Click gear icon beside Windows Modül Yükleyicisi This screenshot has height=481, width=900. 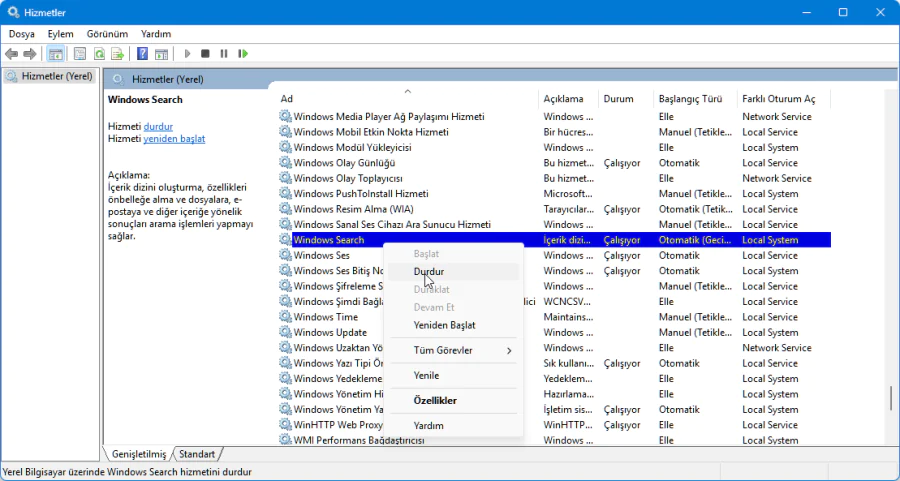[x=285, y=148]
